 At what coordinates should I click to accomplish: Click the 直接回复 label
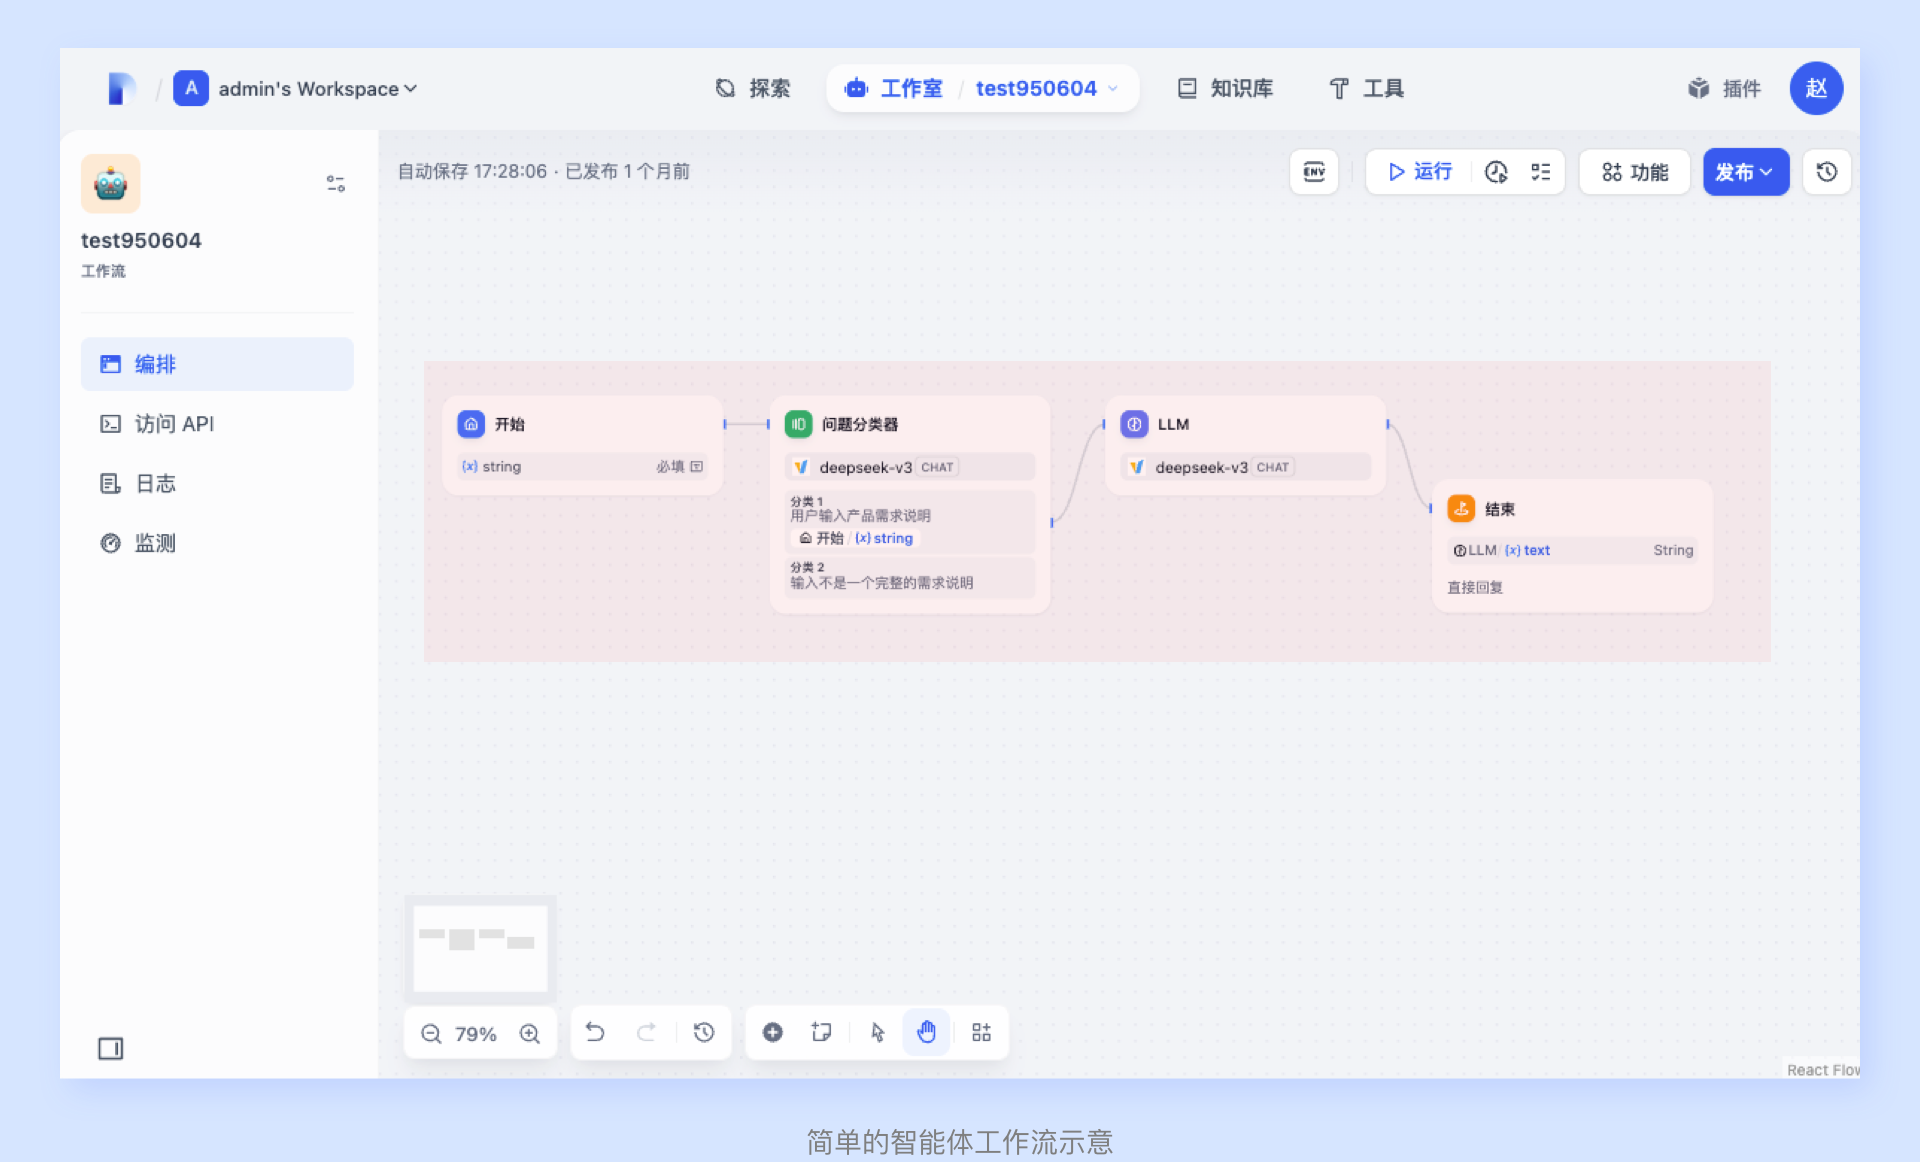1475,588
